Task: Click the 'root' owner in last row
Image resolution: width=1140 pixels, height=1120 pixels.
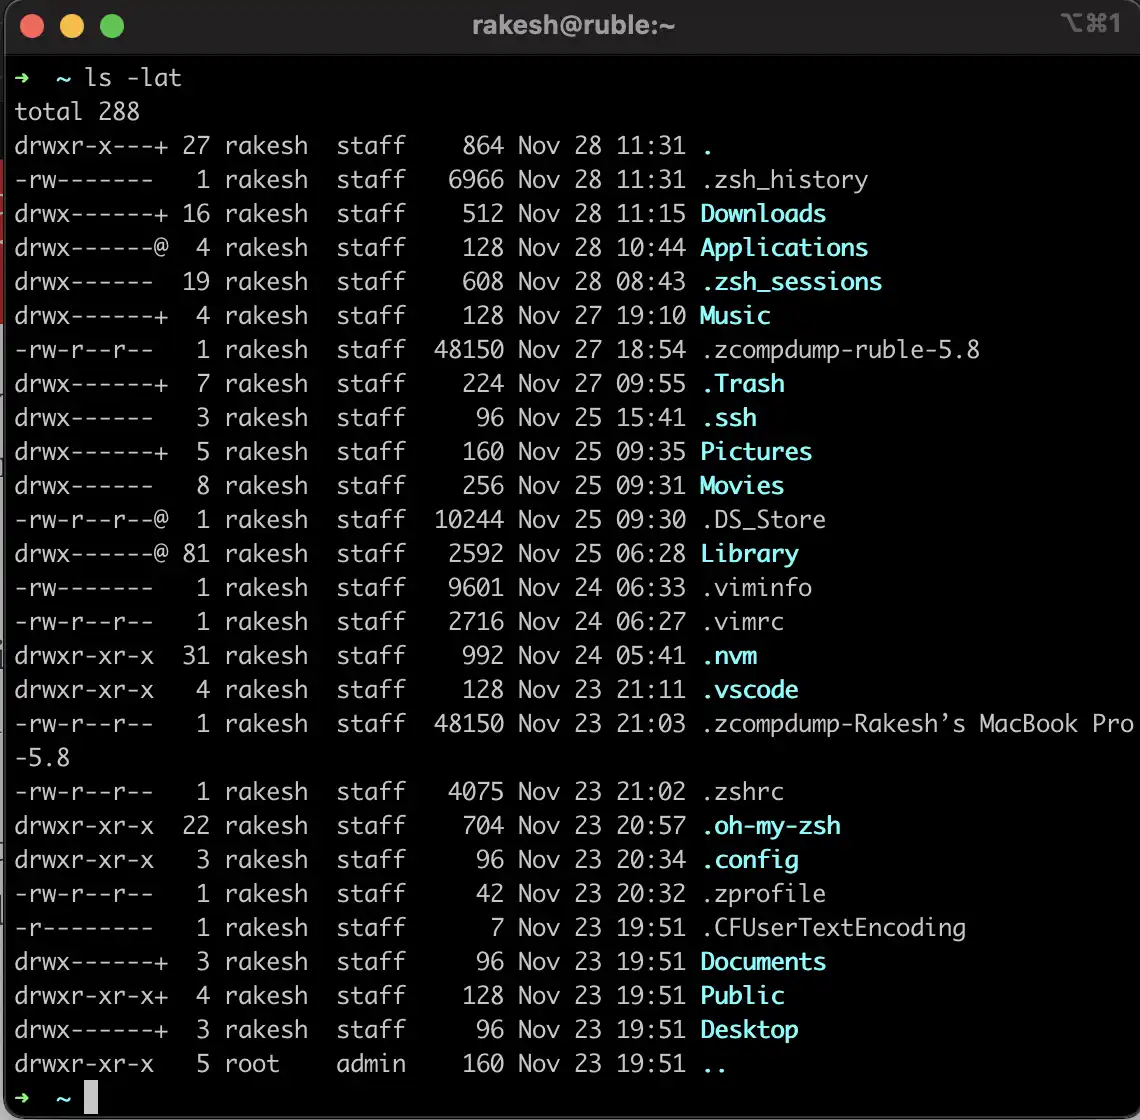Action: (252, 1064)
